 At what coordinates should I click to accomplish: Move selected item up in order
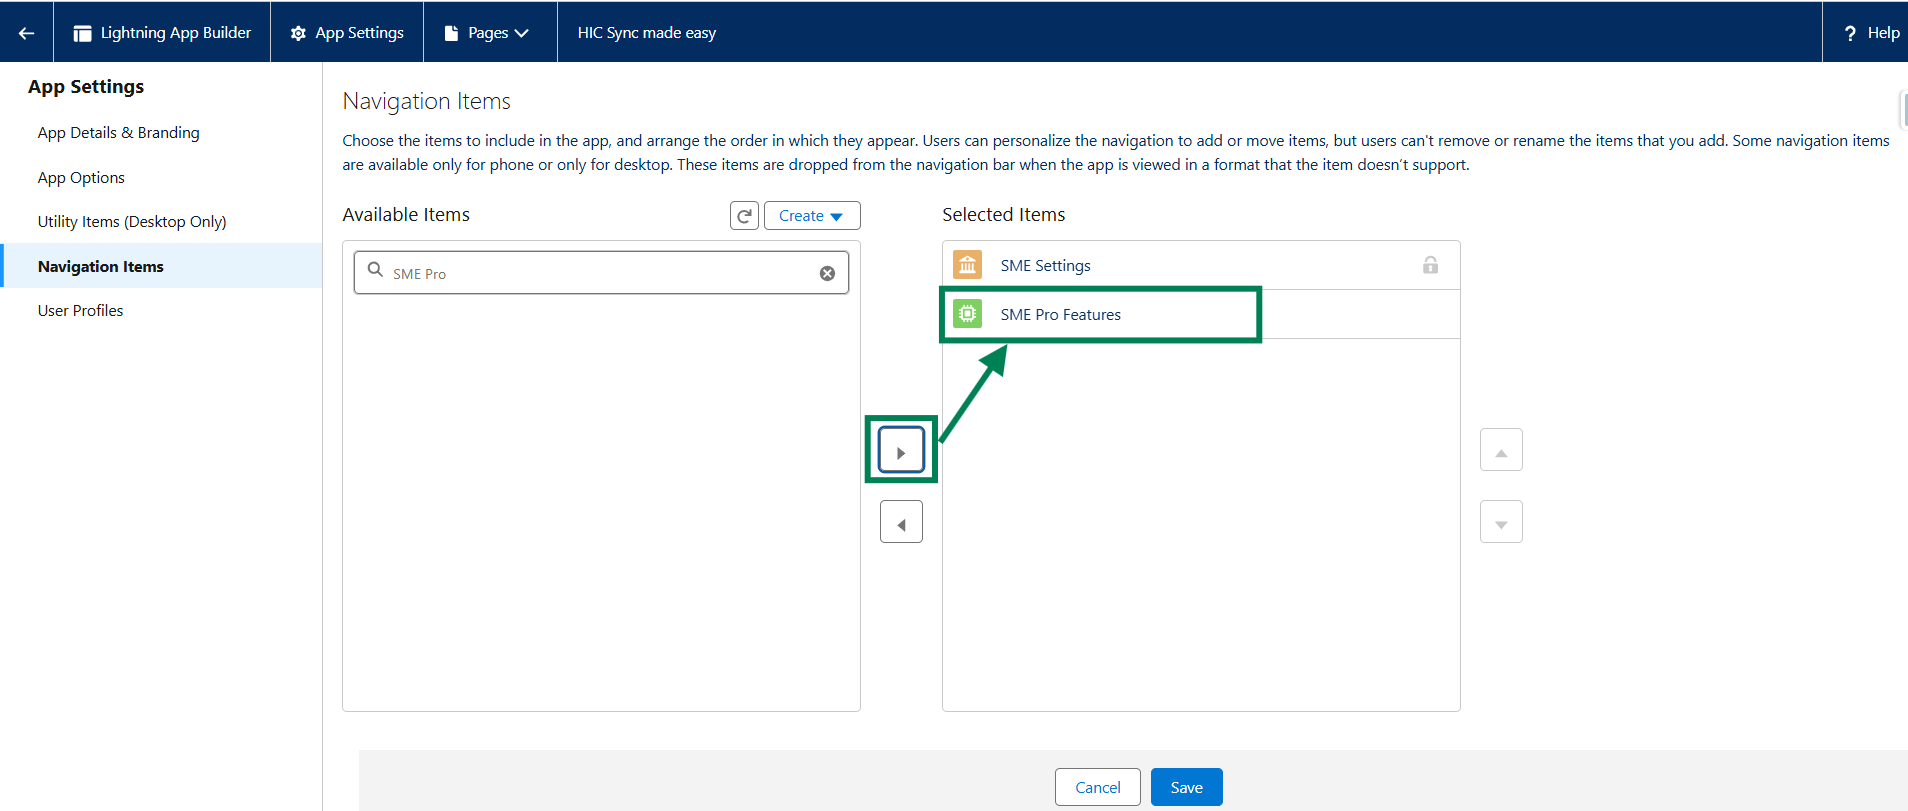1501,451
